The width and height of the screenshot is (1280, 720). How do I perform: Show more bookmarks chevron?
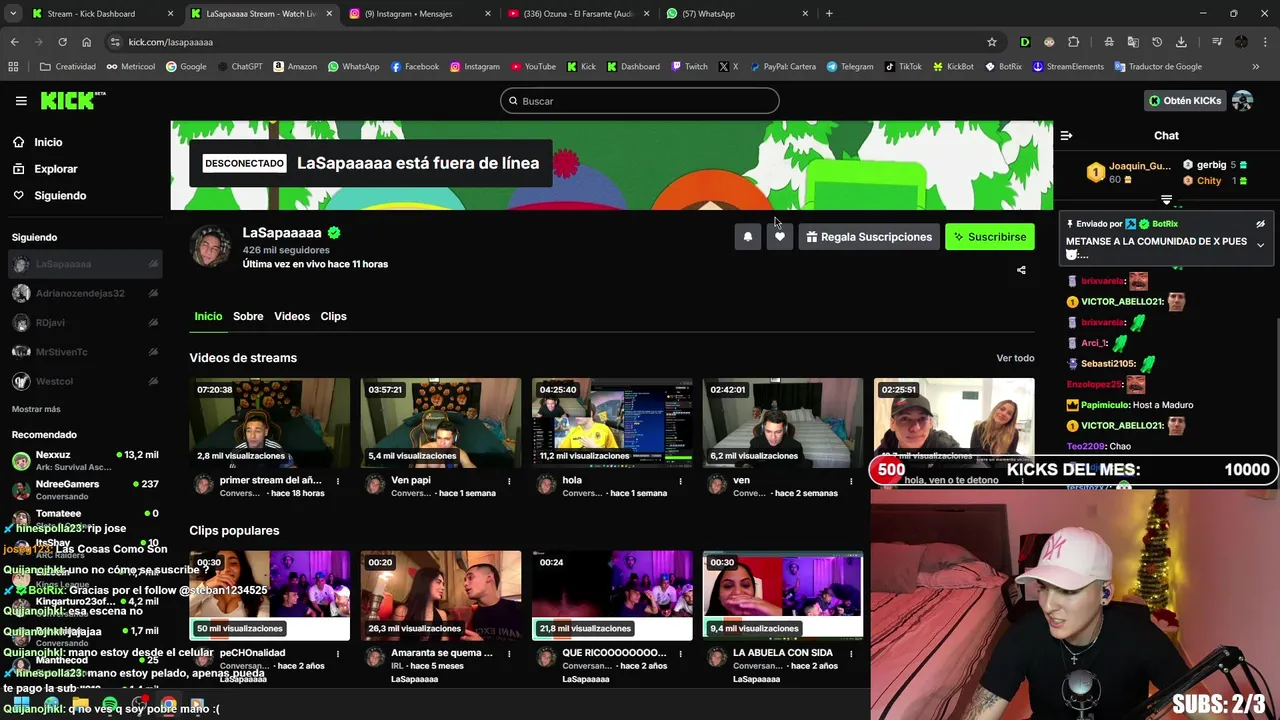point(1256,67)
